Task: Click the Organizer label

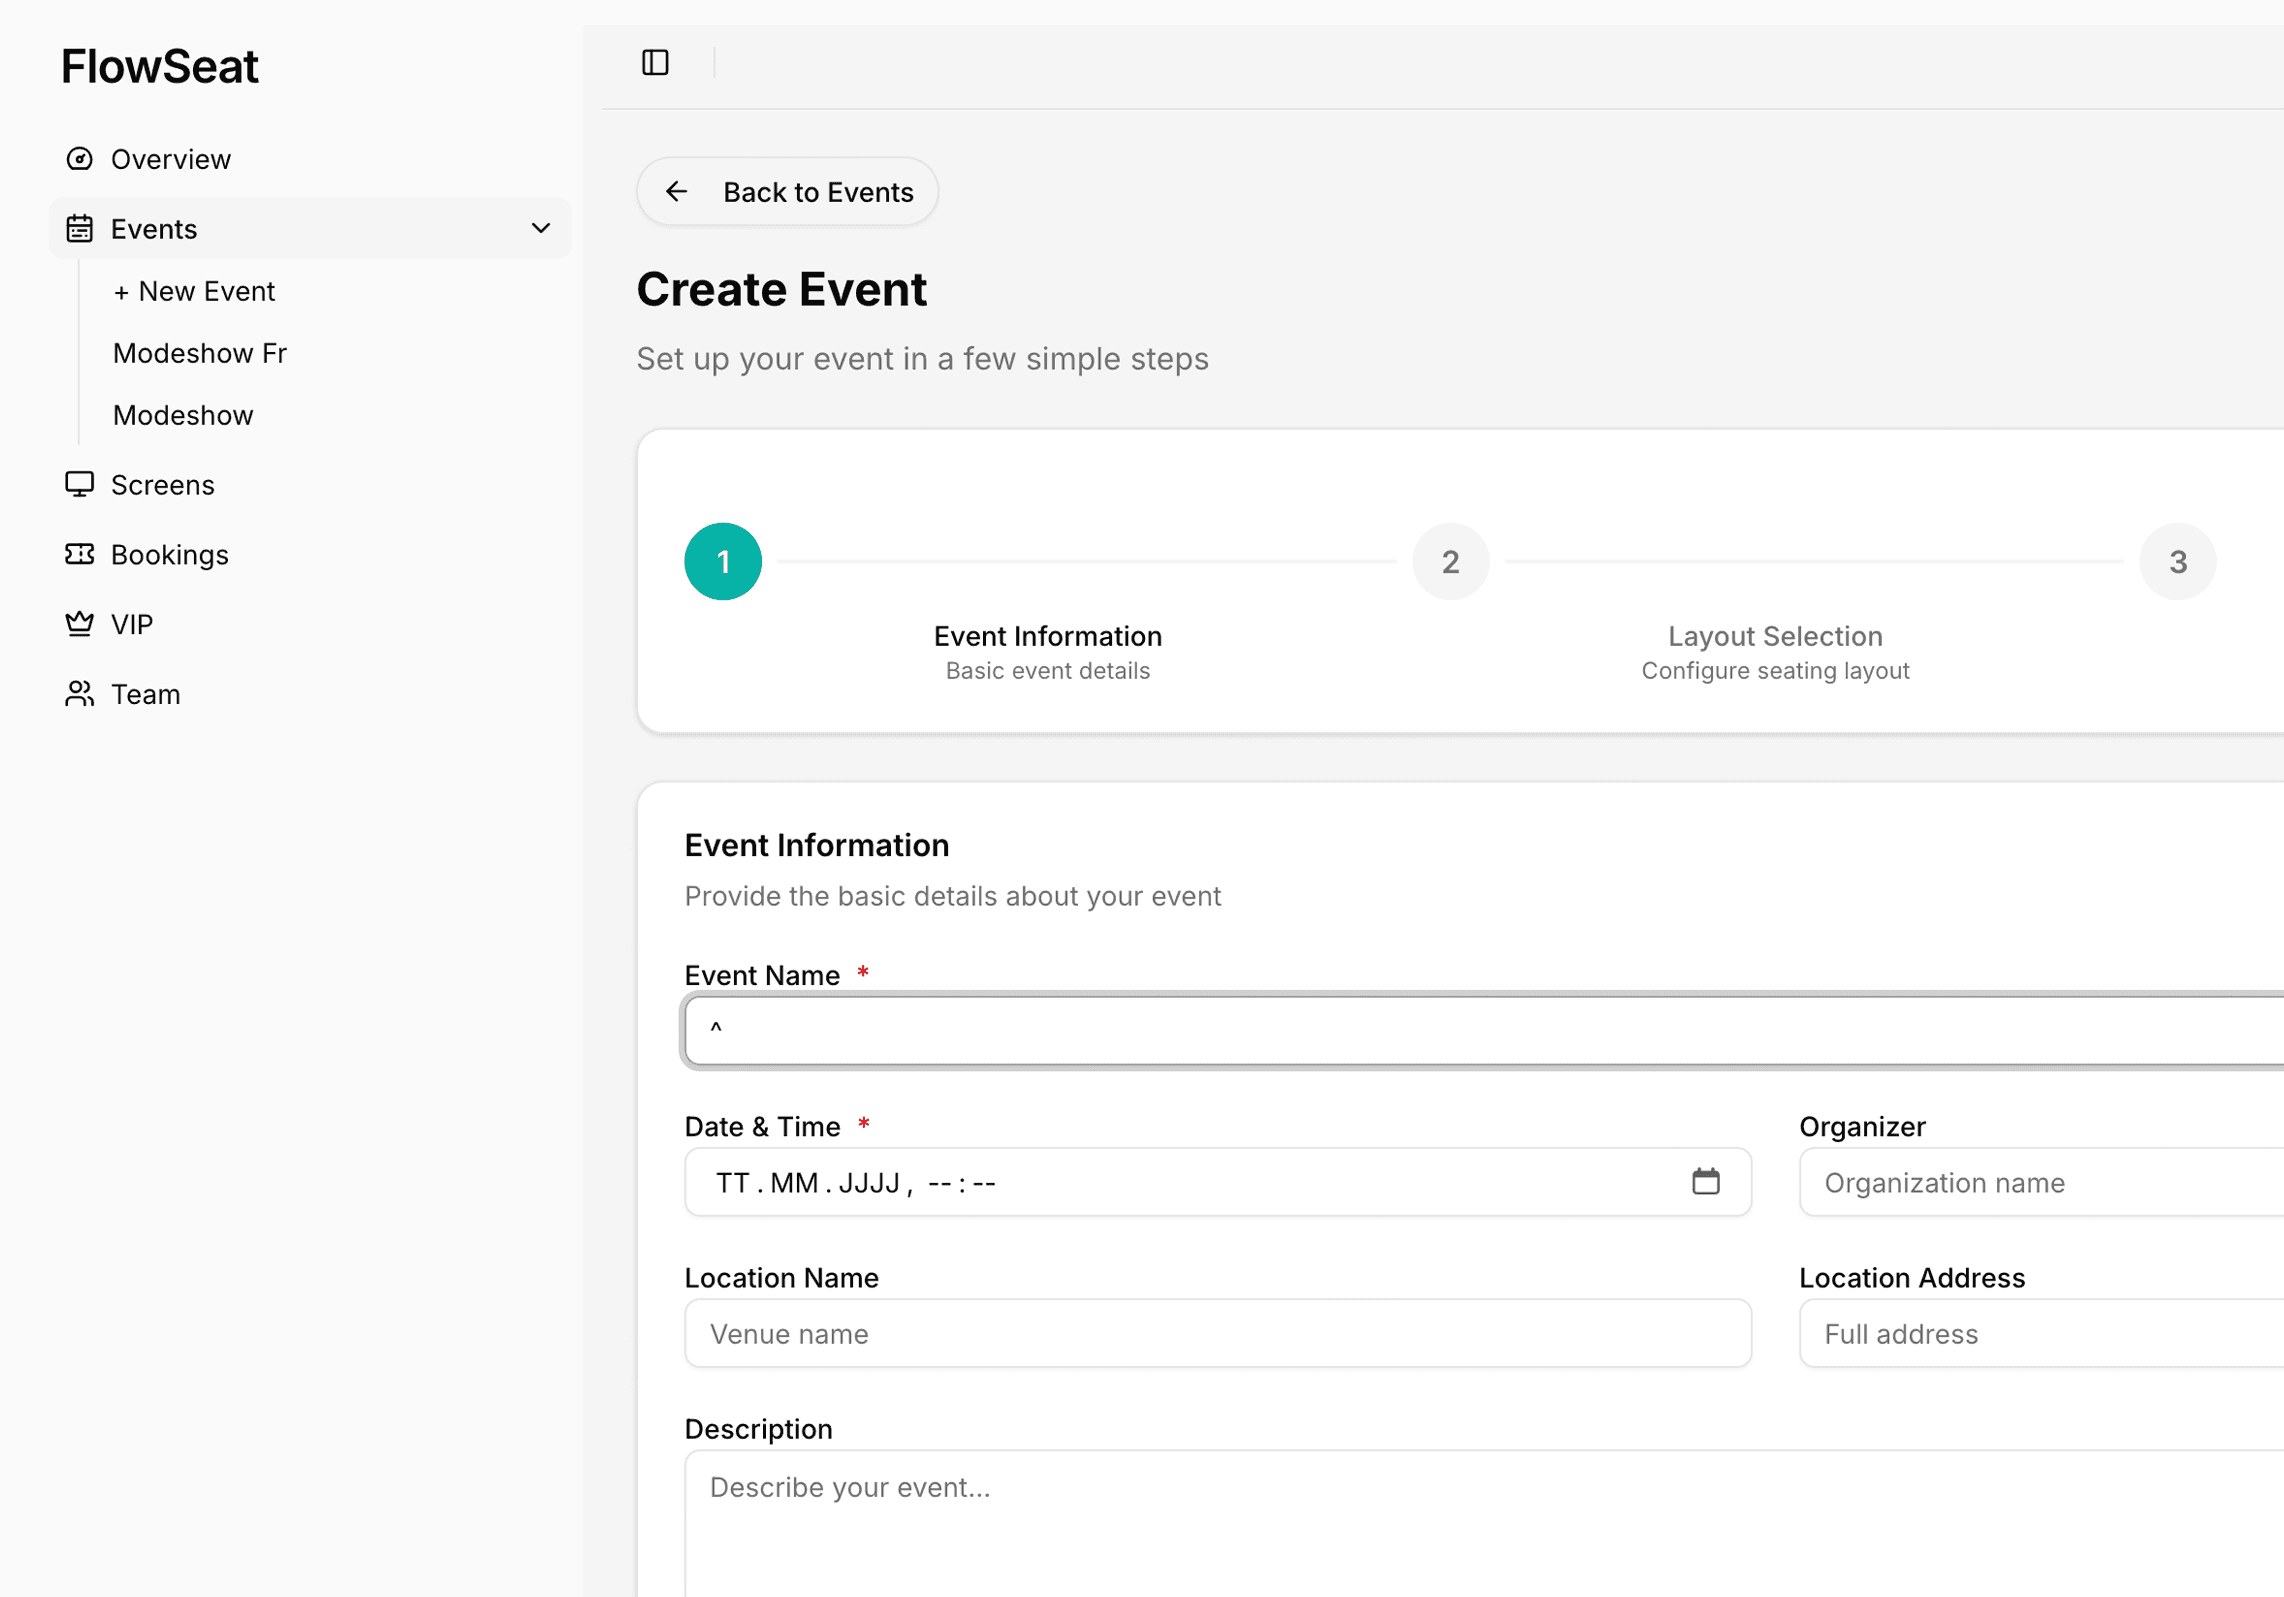Action: [1862, 1126]
